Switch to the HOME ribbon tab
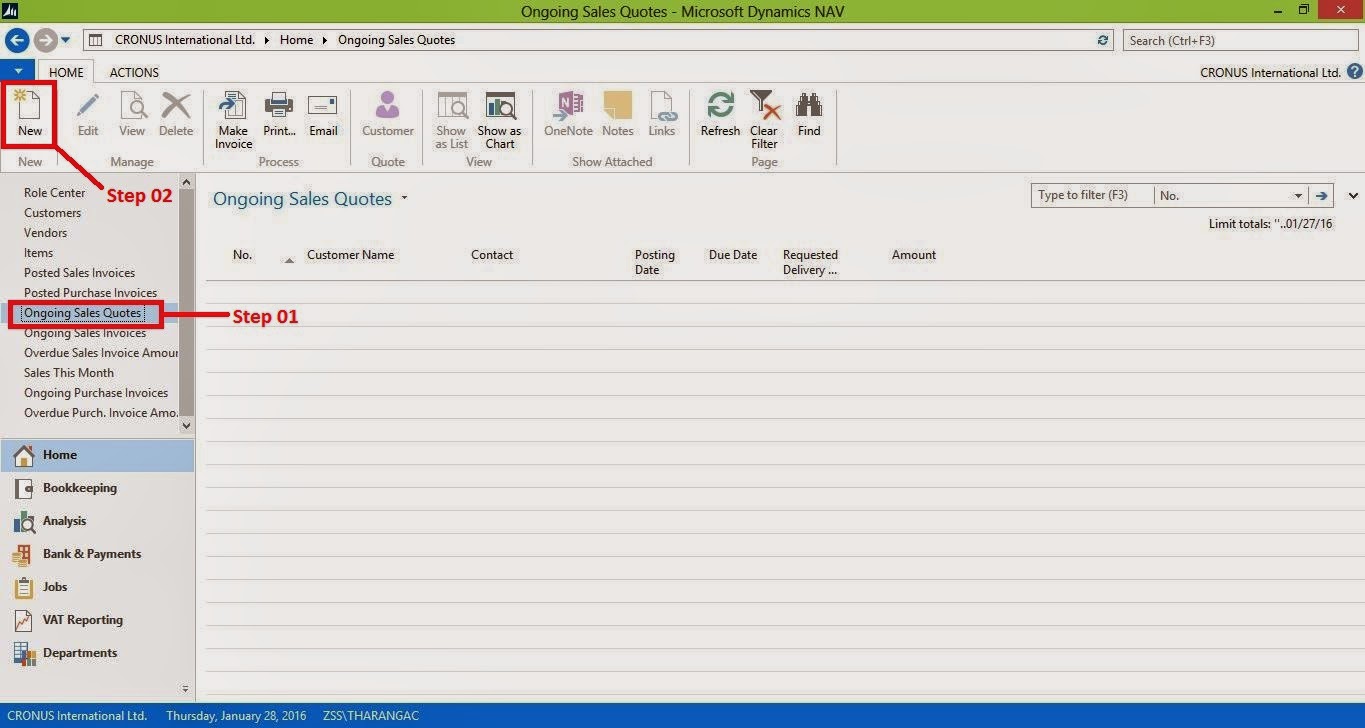The height and width of the screenshot is (728, 1365). (x=66, y=72)
